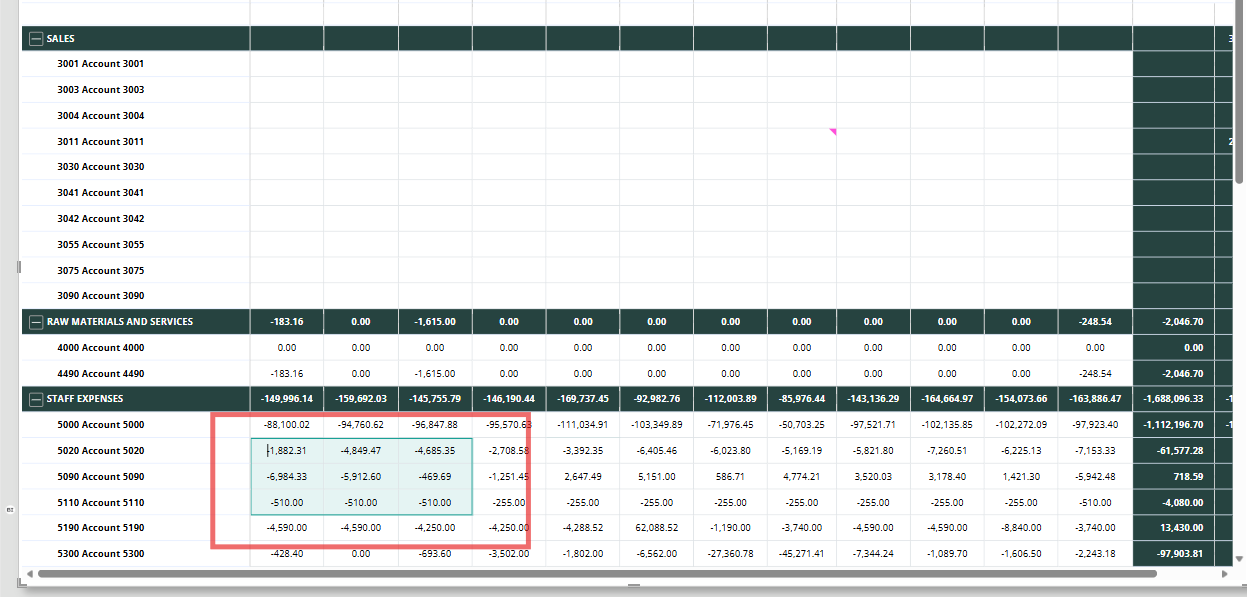Click the pink comment marker triangle
Viewport: 1247px width, 597px height.
click(x=833, y=131)
